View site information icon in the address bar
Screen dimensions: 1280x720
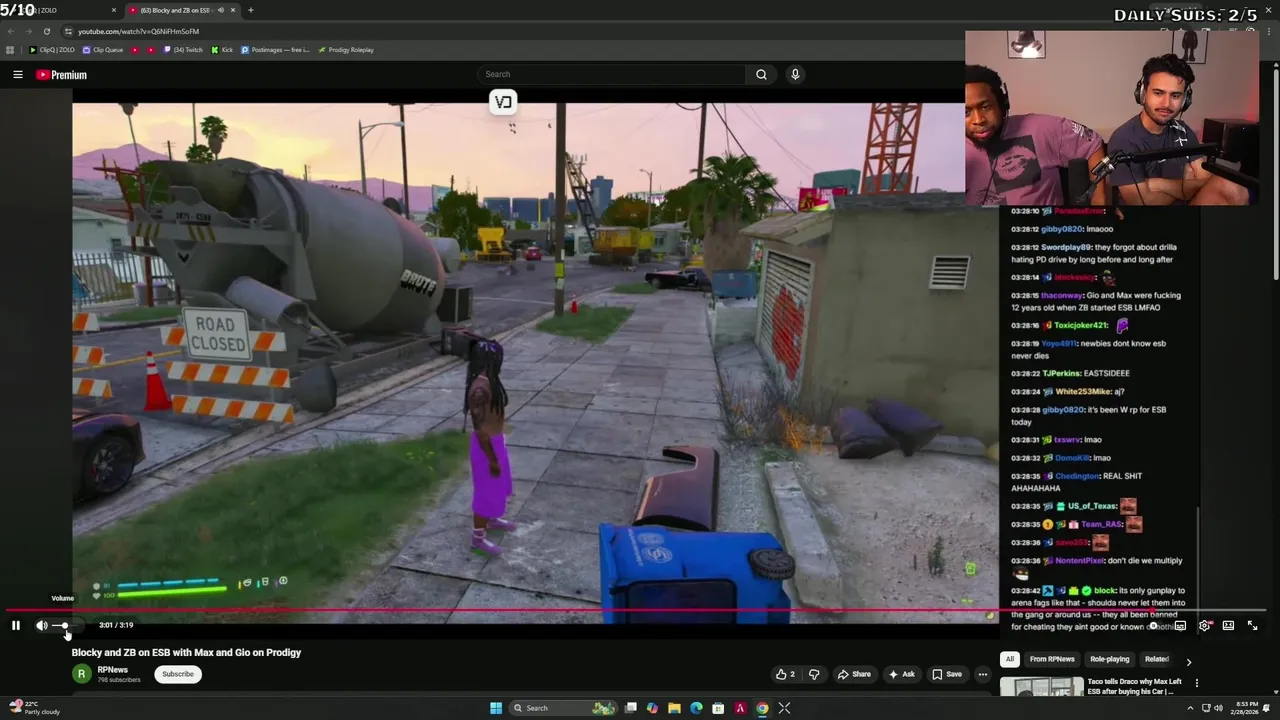click(x=66, y=31)
